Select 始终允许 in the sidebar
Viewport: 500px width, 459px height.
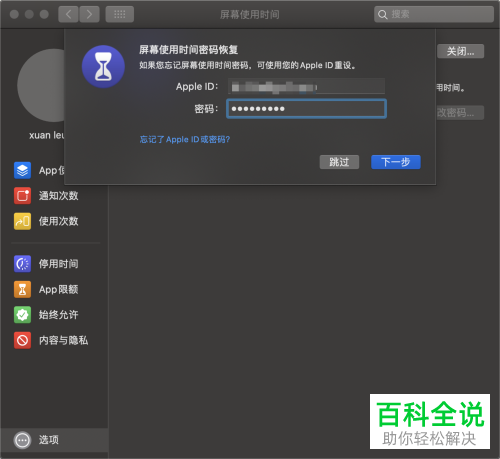[58, 315]
